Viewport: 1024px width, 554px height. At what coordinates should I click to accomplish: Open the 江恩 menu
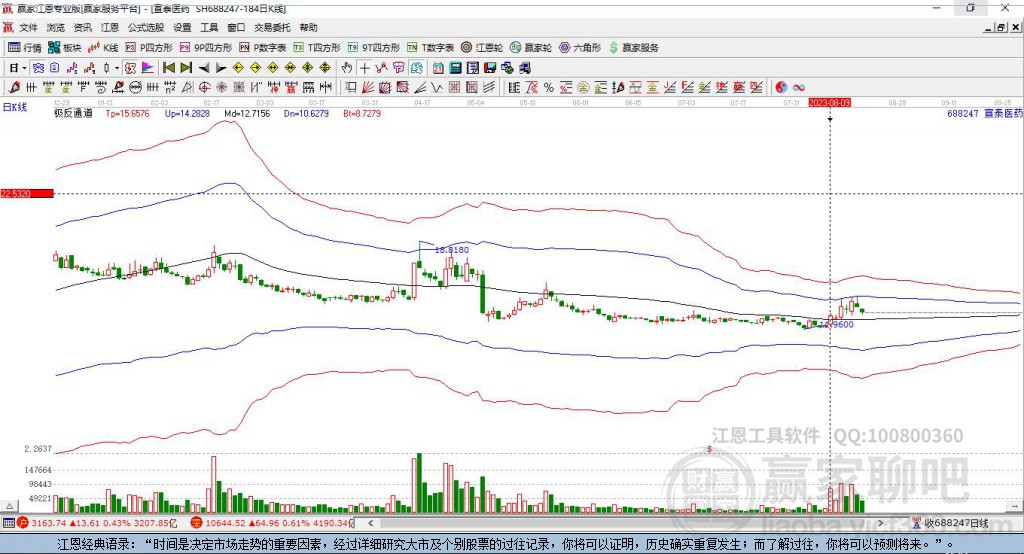pos(110,27)
